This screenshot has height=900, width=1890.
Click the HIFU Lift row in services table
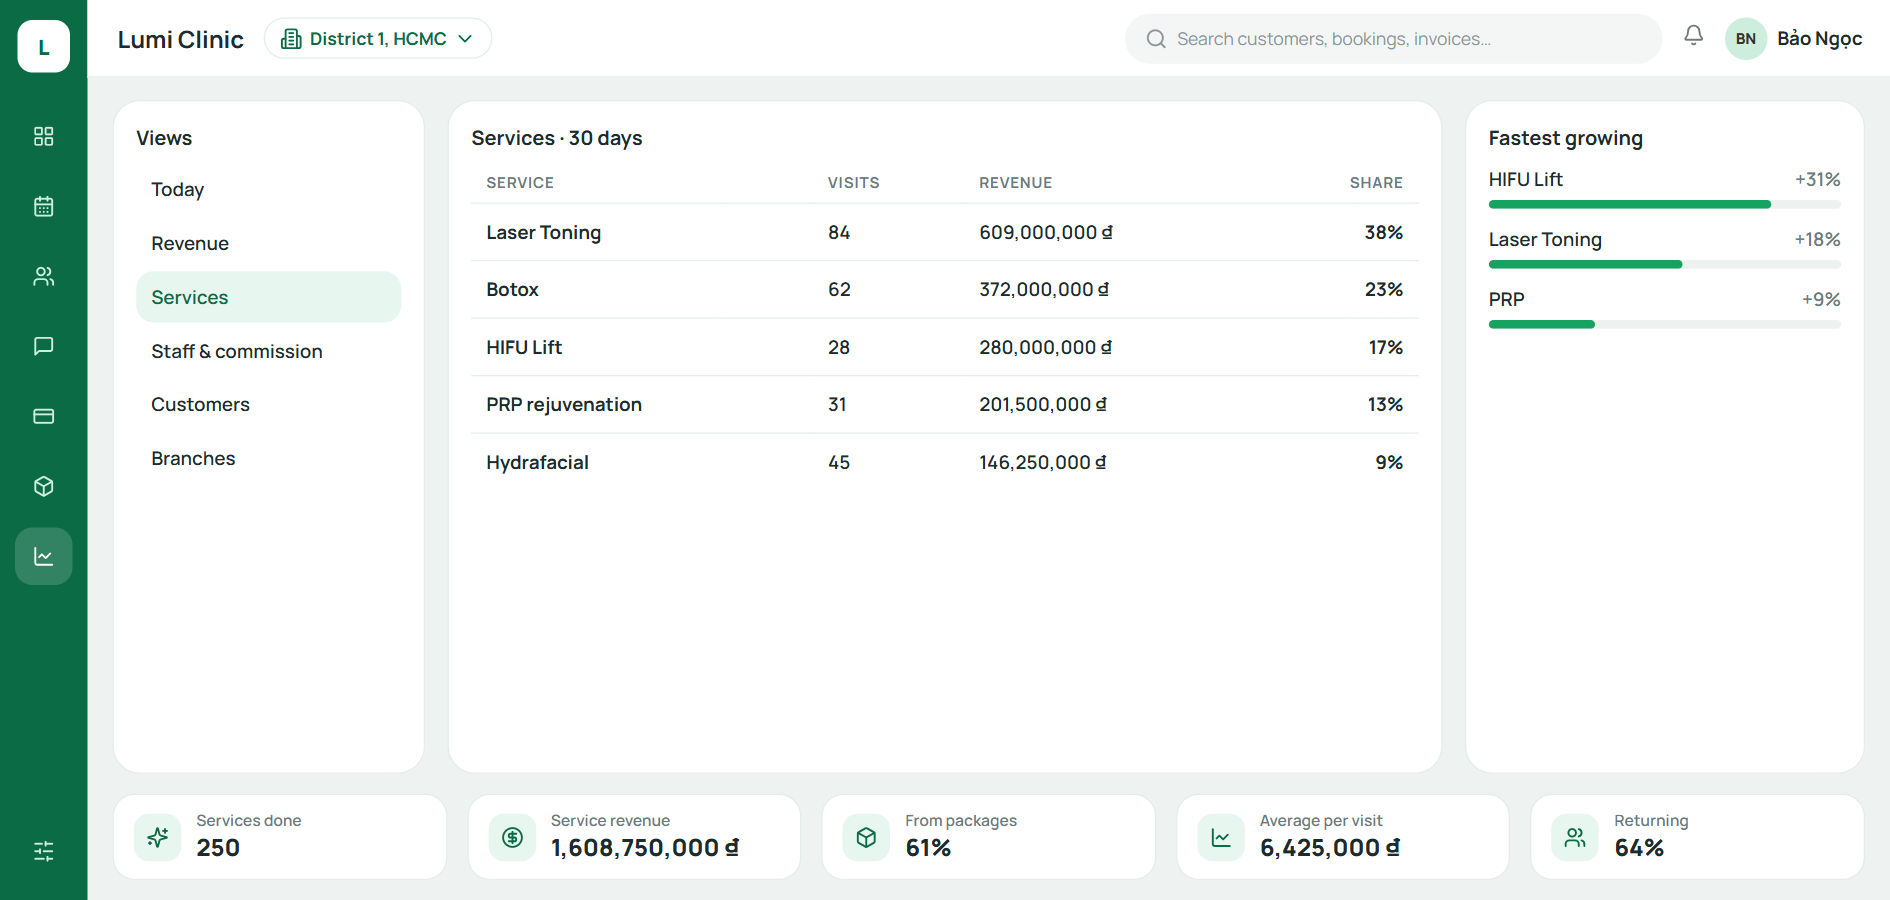[944, 347]
